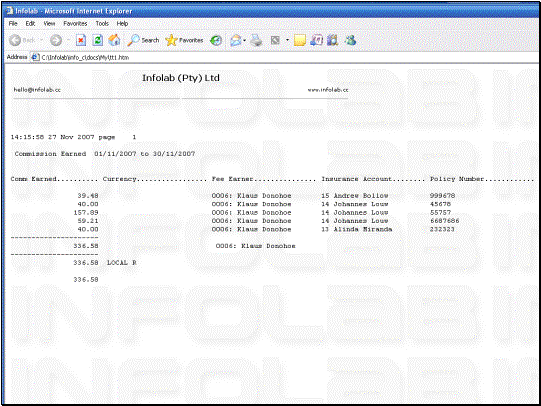Stop page loading with red X icon
Screen dimensions: 541x406
pyautogui.click(x=81, y=40)
